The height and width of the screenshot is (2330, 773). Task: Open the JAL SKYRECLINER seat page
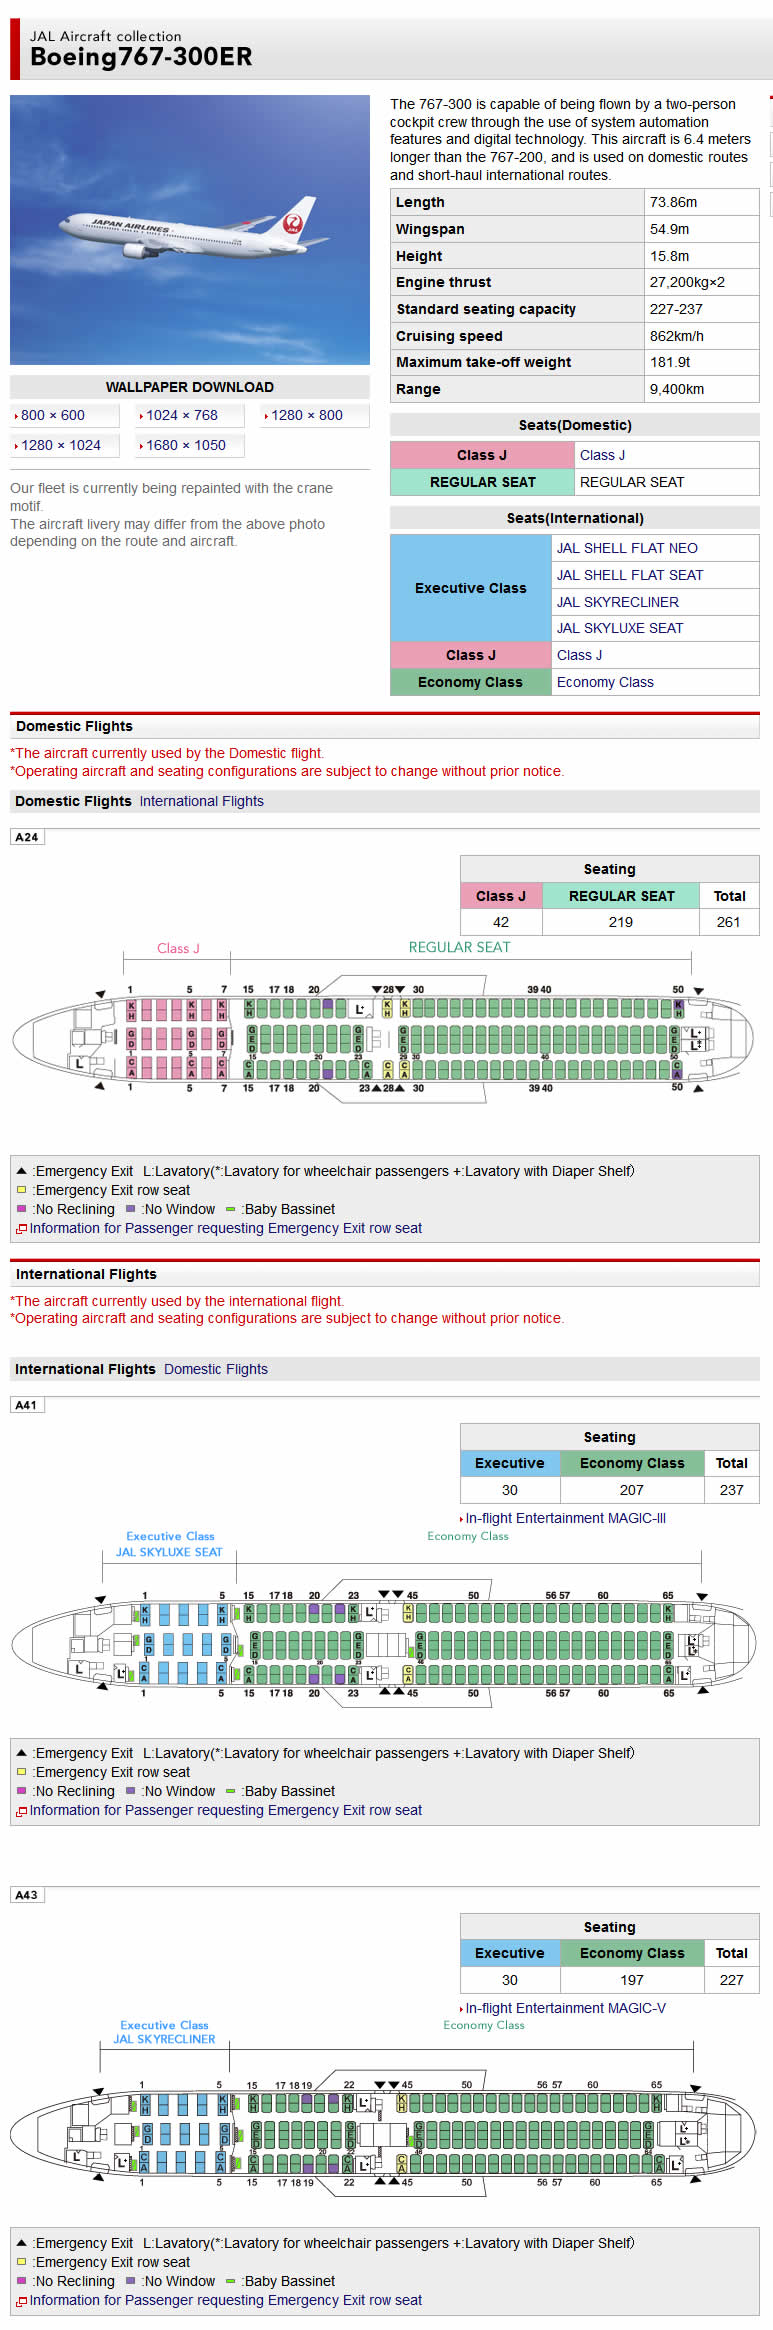point(620,601)
